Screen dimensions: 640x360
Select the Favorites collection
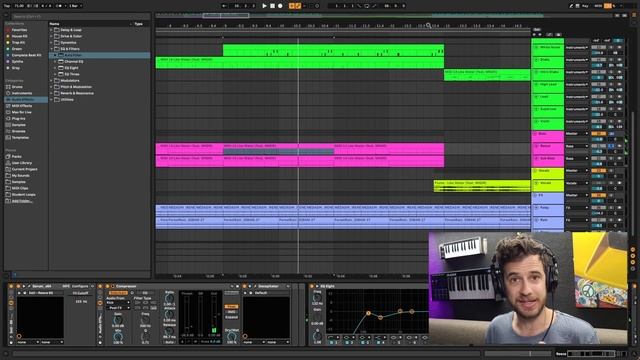[19, 30]
